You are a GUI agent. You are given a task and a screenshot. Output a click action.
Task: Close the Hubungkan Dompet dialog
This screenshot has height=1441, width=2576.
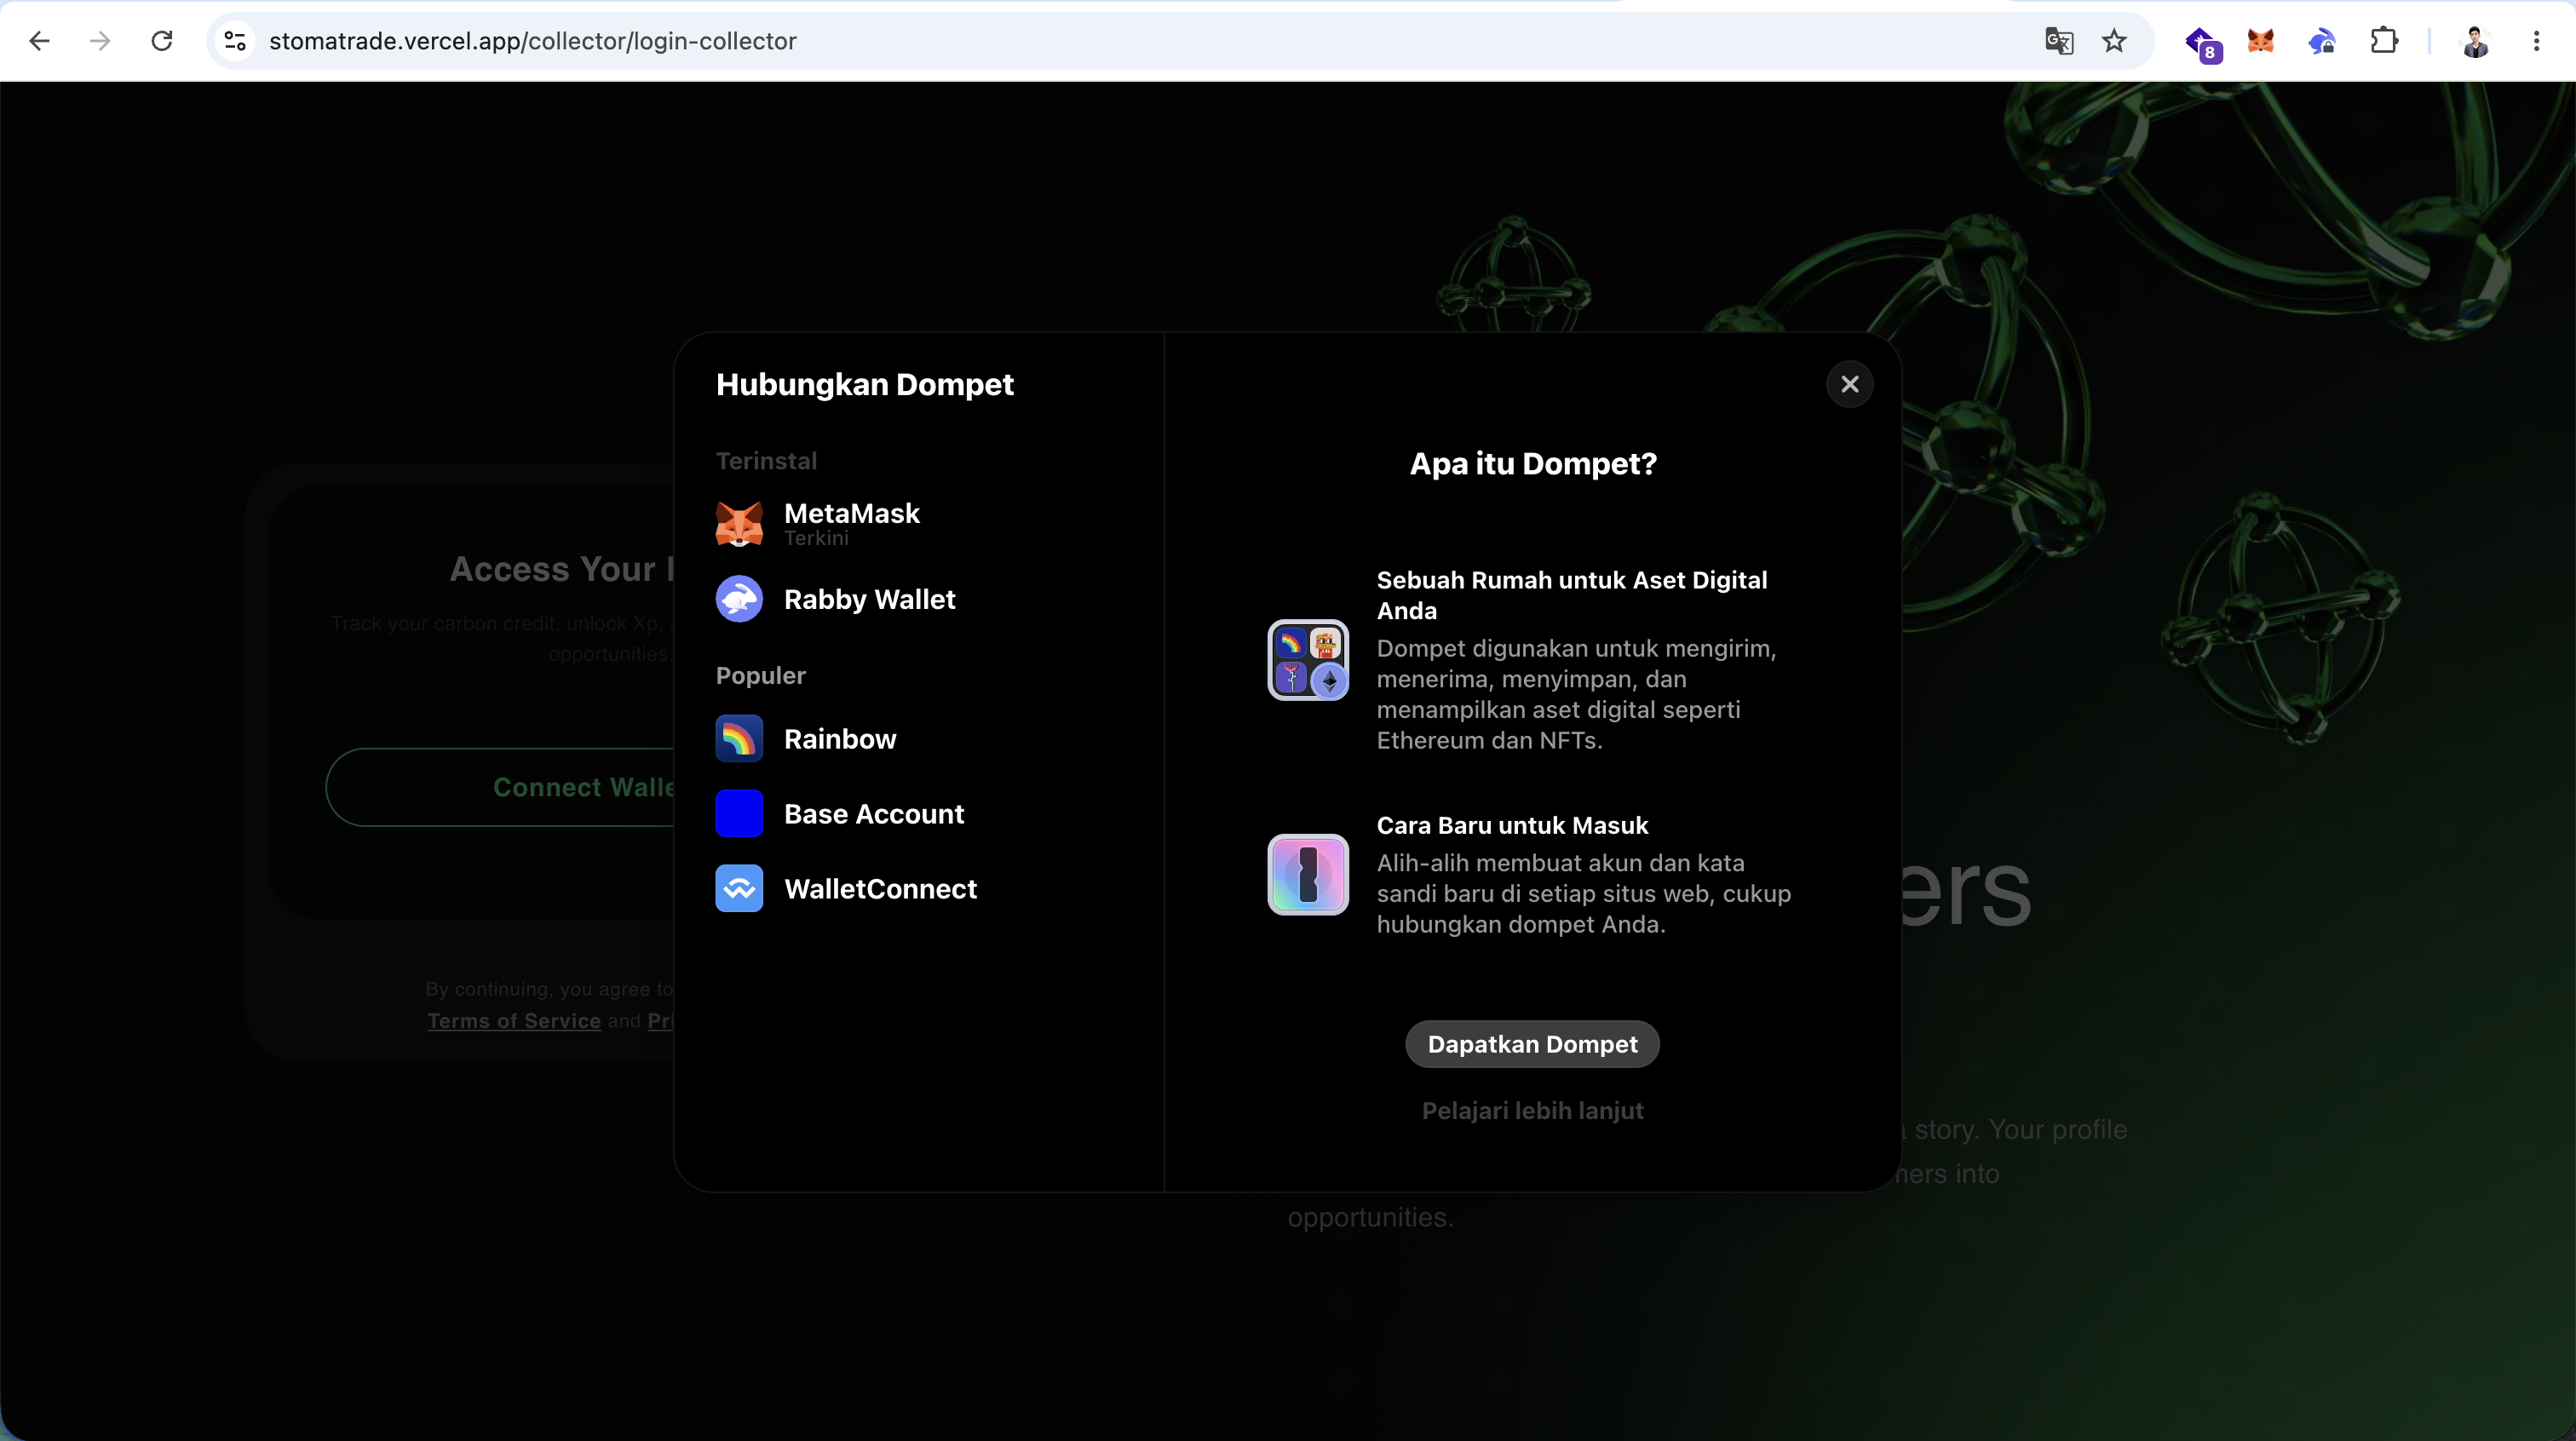point(1850,384)
